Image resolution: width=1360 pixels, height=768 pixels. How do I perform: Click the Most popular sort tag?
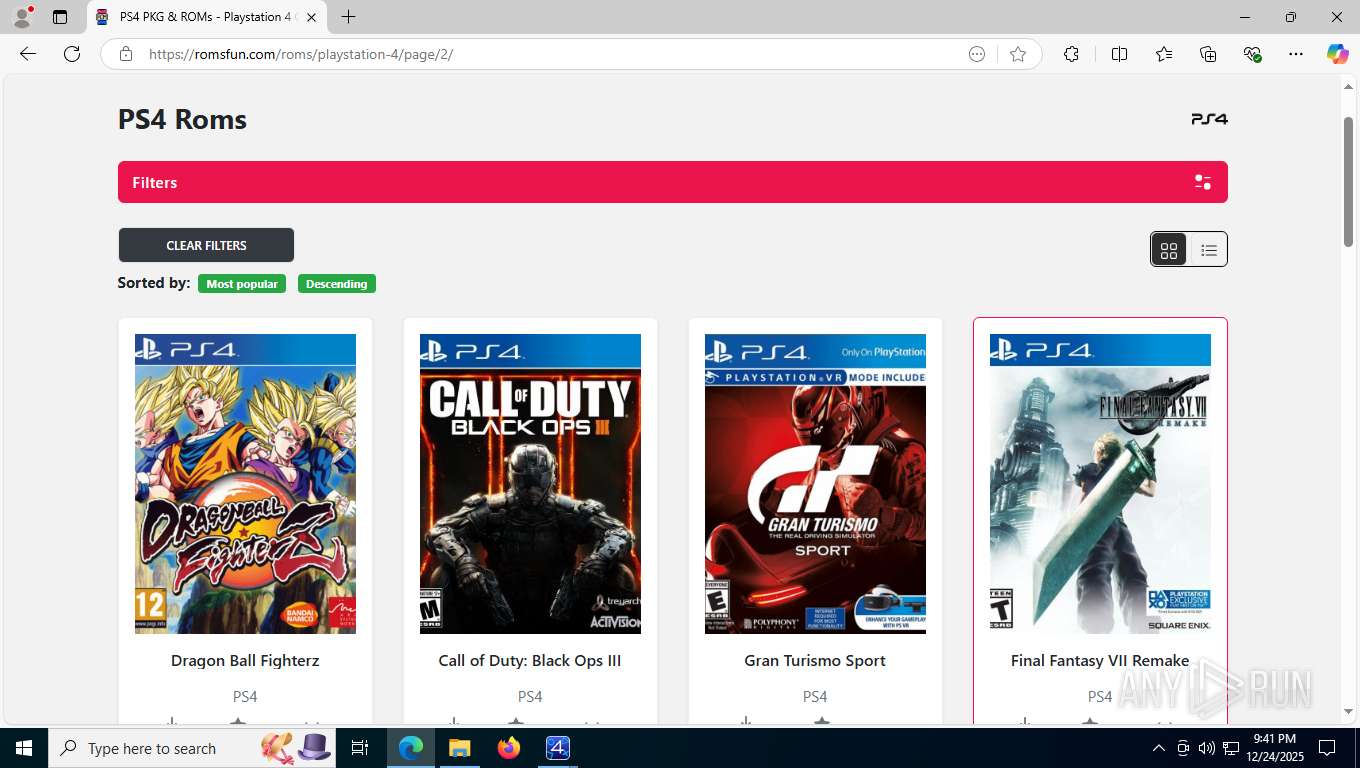click(x=242, y=284)
